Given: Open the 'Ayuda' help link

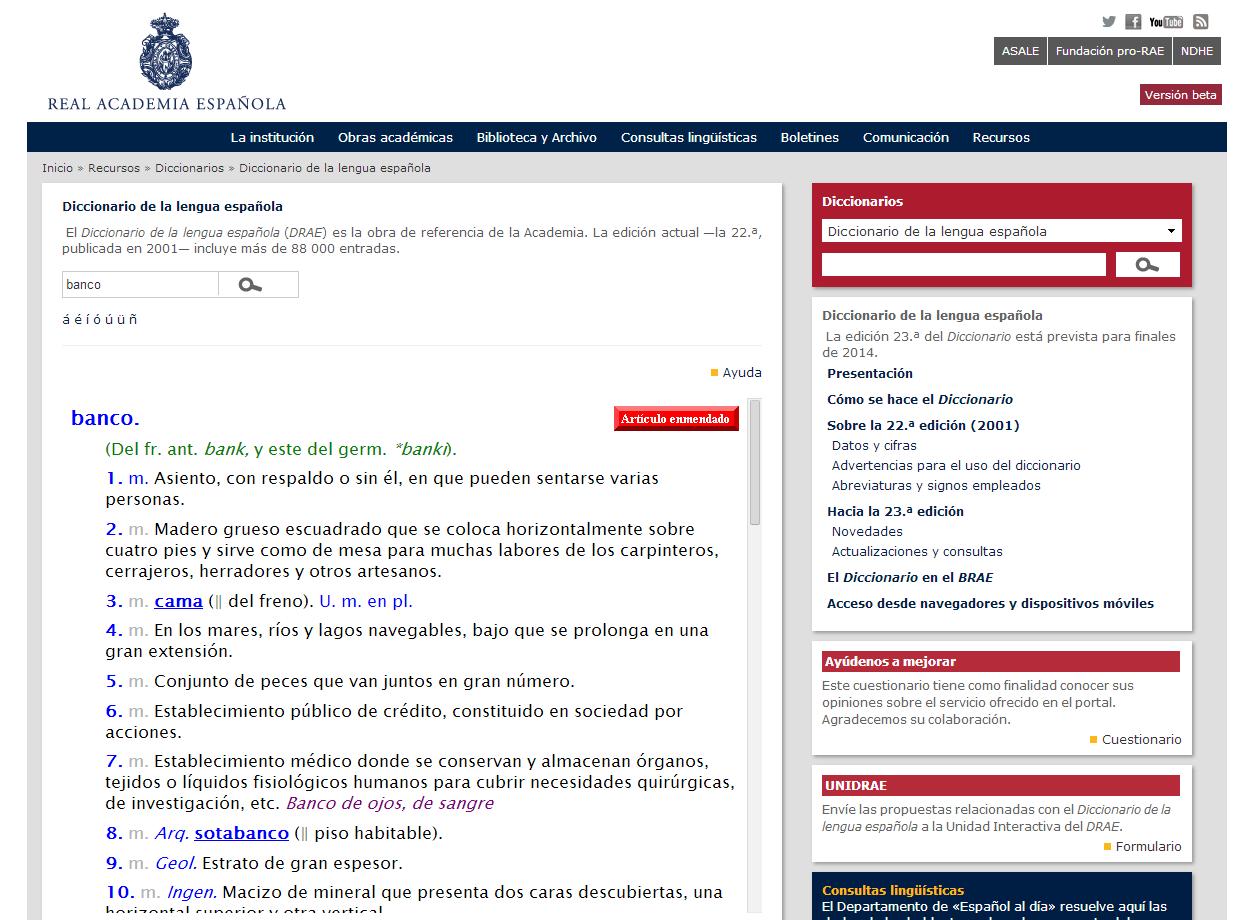Looking at the screenshot, I should pyautogui.click(x=741, y=373).
